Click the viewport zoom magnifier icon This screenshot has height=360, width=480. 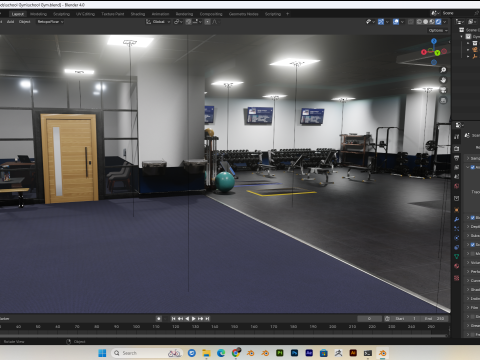click(x=443, y=70)
